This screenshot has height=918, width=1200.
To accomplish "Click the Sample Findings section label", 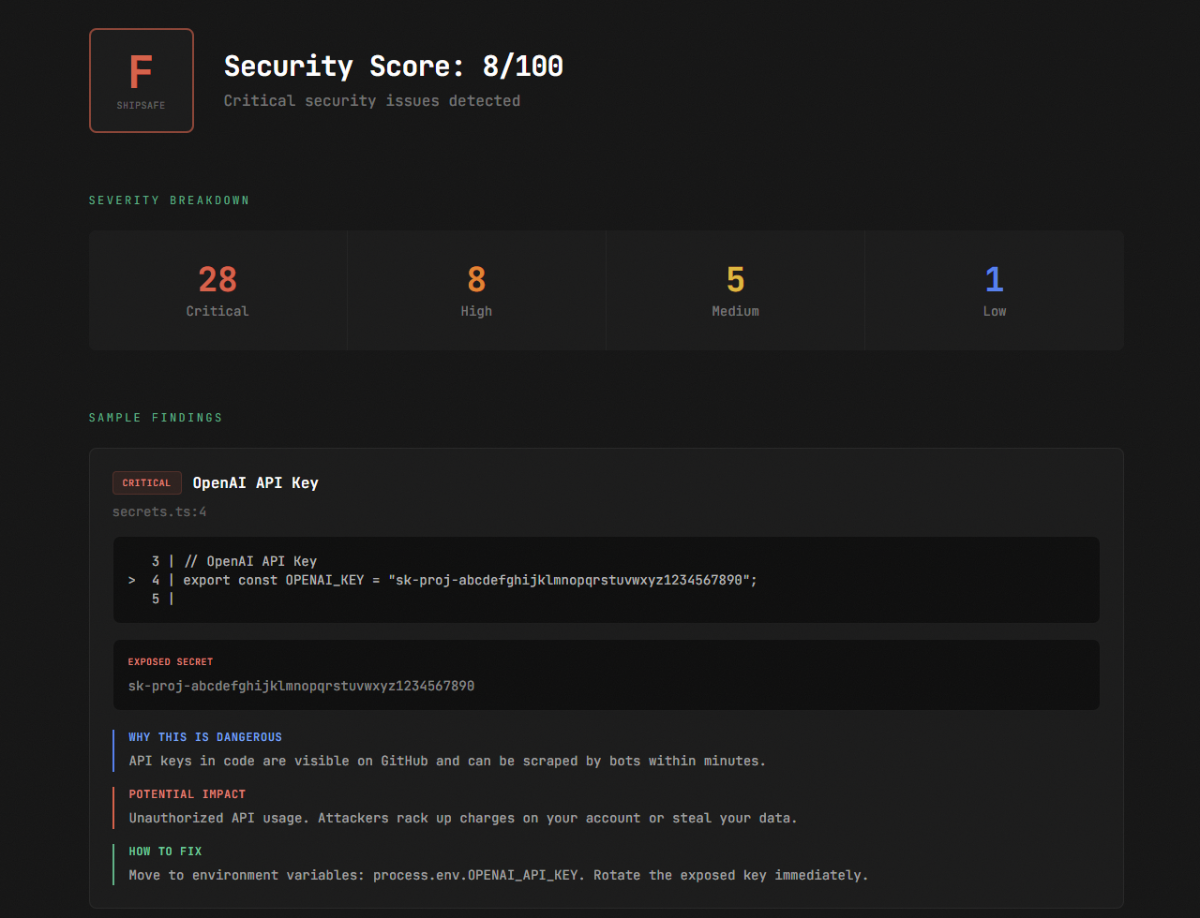I will pyautogui.click(x=155, y=417).
